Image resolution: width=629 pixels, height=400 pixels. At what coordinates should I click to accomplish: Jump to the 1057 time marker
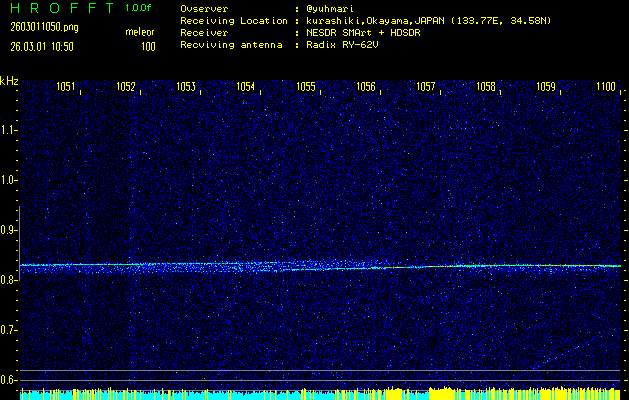click(426, 87)
